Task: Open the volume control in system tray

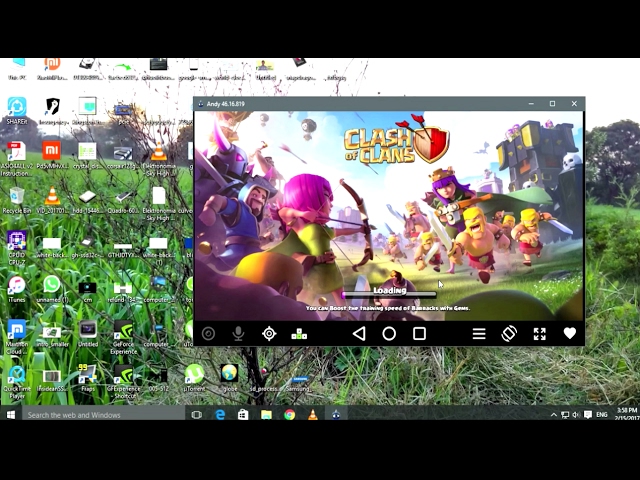Action: [x=576, y=415]
